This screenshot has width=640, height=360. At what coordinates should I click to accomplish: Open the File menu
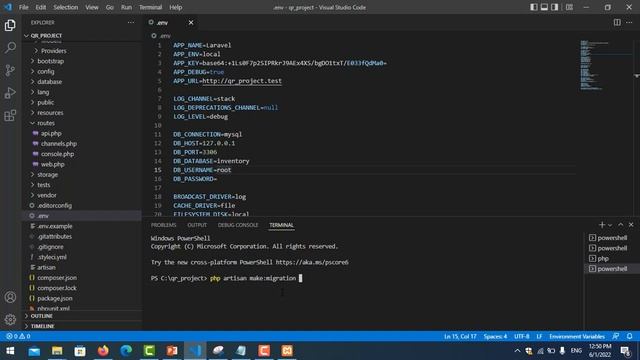tap(24, 7)
